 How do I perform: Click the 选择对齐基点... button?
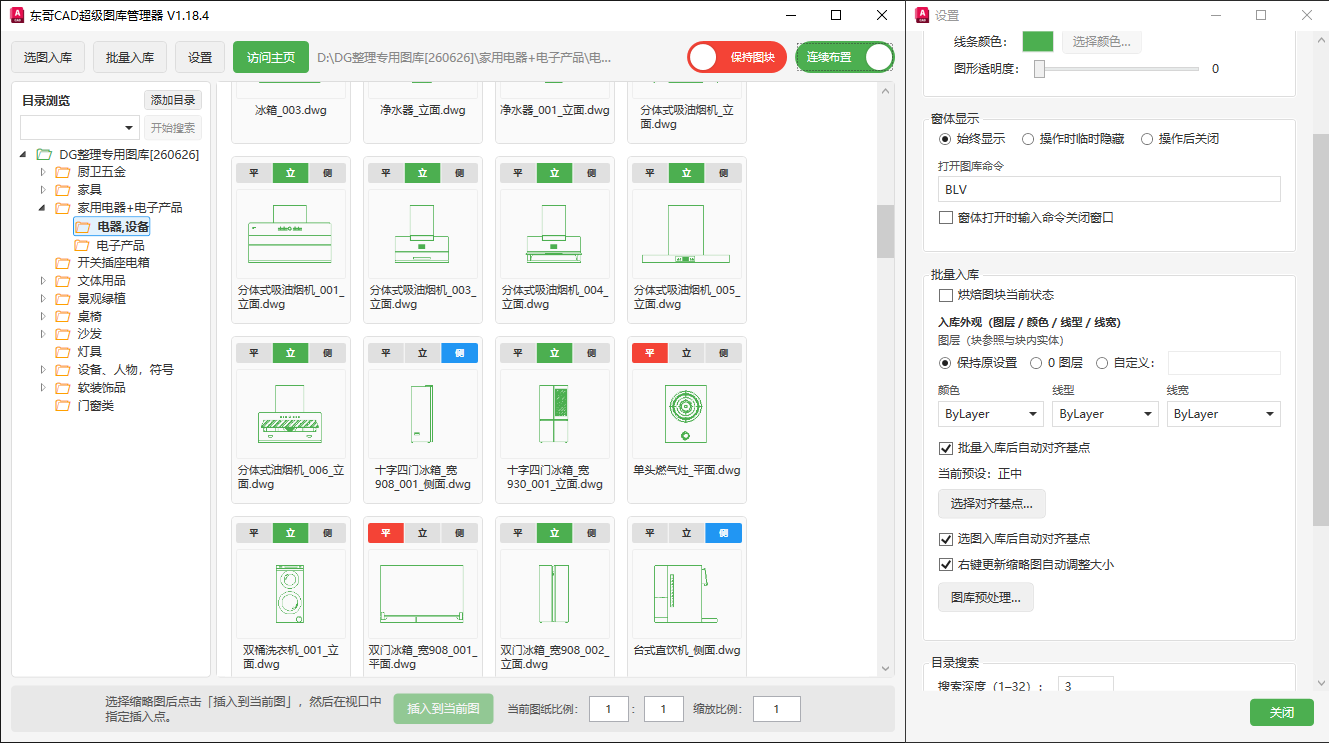click(992, 502)
